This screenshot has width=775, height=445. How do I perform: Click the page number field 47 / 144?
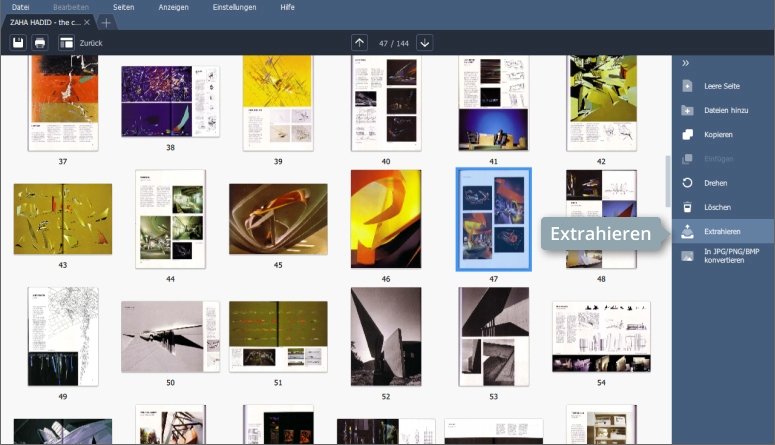click(x=393, y=43)
